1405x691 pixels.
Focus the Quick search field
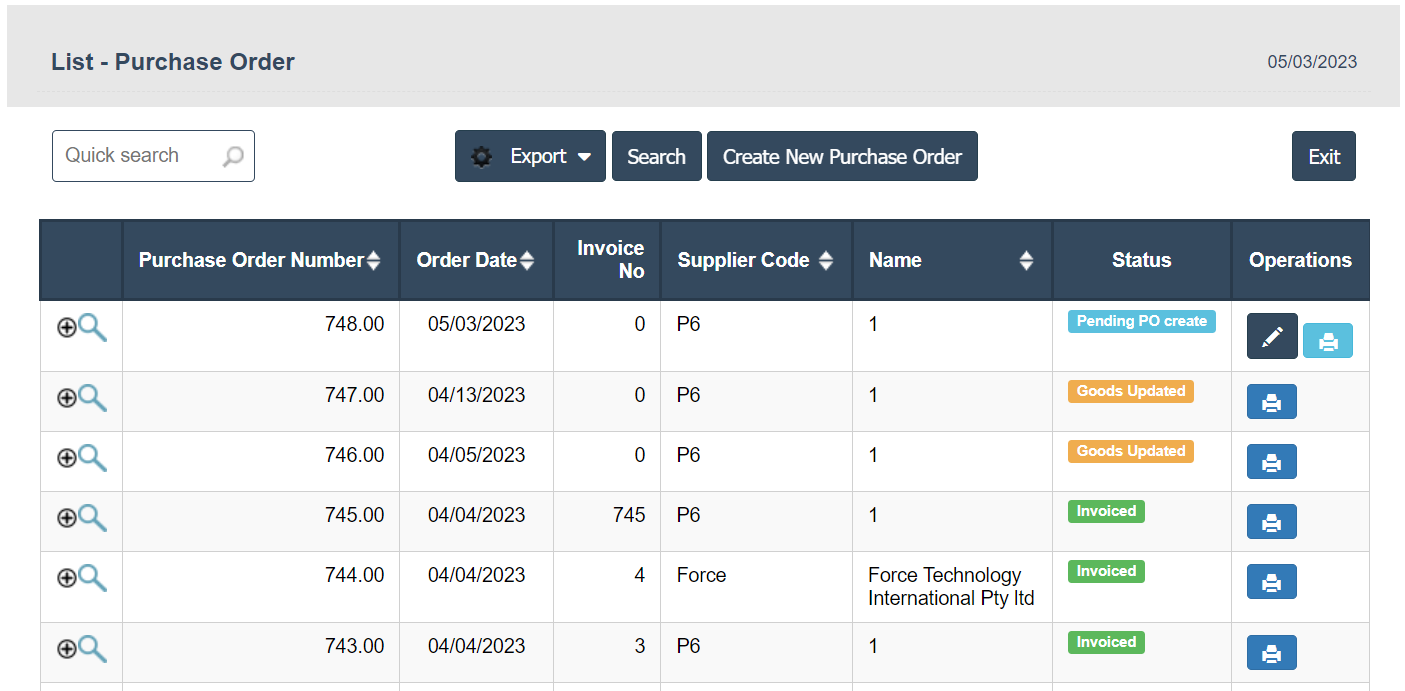140,156
